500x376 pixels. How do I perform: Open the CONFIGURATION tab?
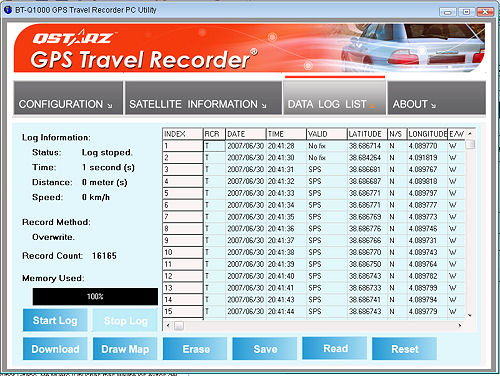68,98
